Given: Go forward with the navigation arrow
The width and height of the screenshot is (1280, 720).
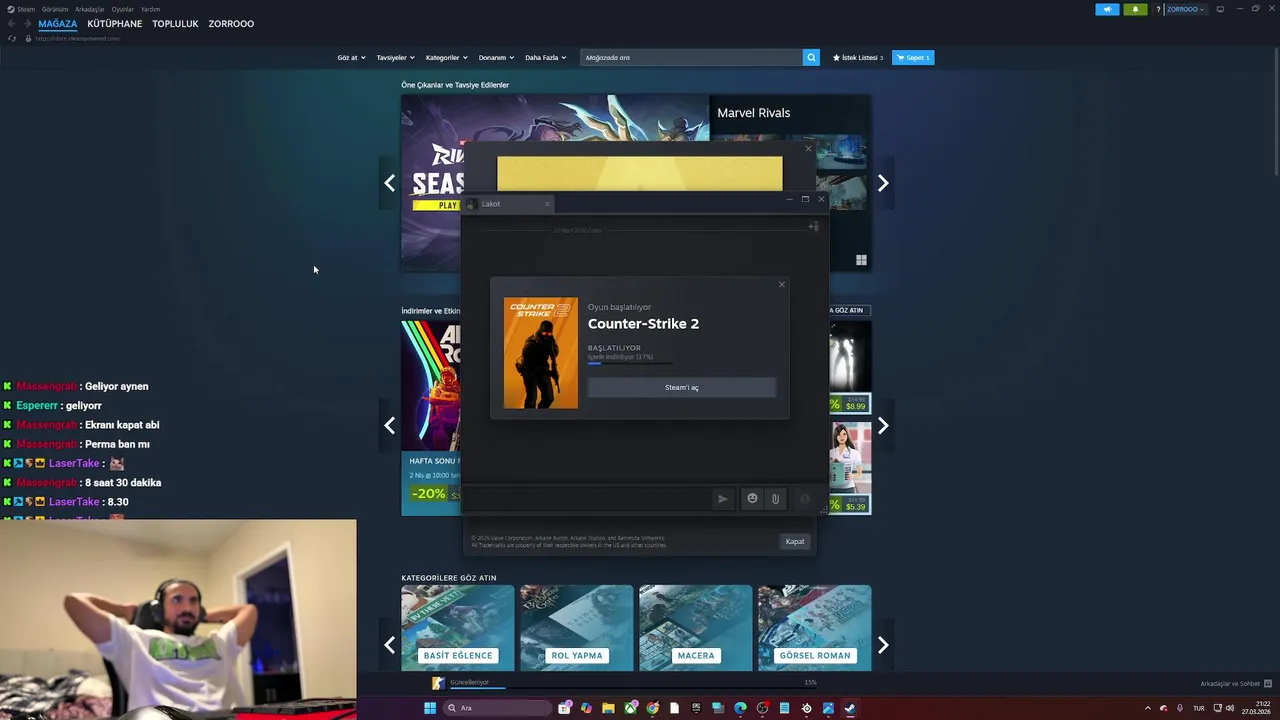Looking at the screenshot, I should pyautogui.click(x=26, y=23).
